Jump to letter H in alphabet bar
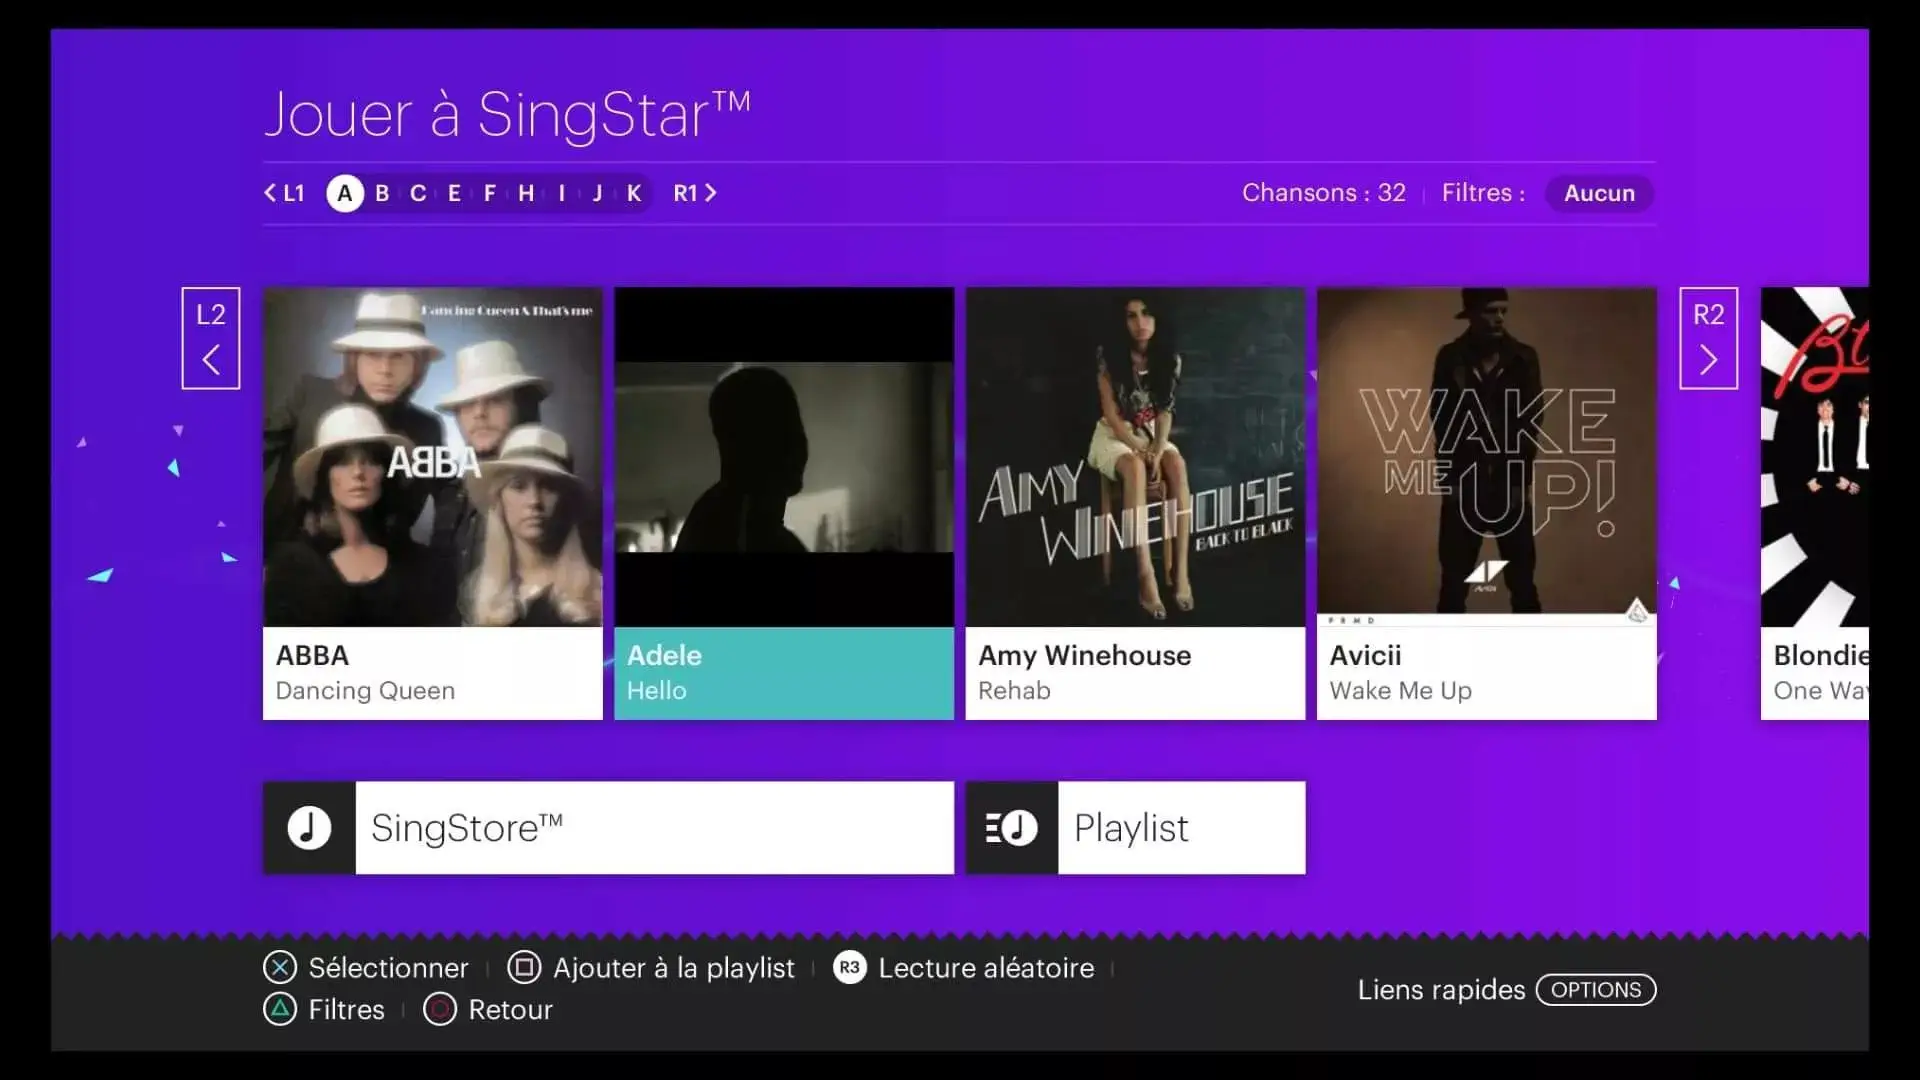 [526, 193]
